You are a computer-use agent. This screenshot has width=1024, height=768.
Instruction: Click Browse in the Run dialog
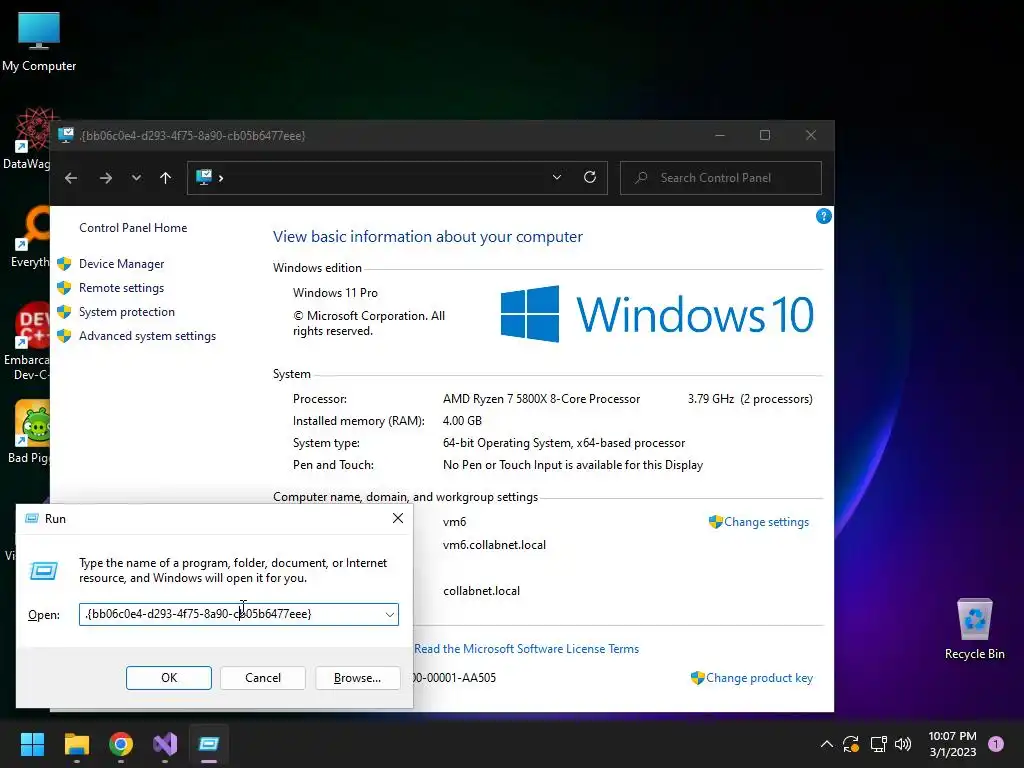(x=357, y=678)
